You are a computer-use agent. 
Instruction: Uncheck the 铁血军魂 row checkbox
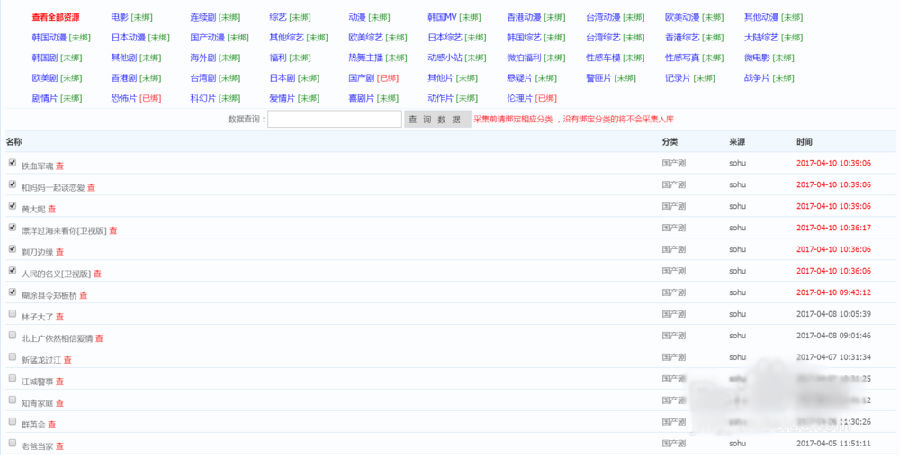coord(12,163)
